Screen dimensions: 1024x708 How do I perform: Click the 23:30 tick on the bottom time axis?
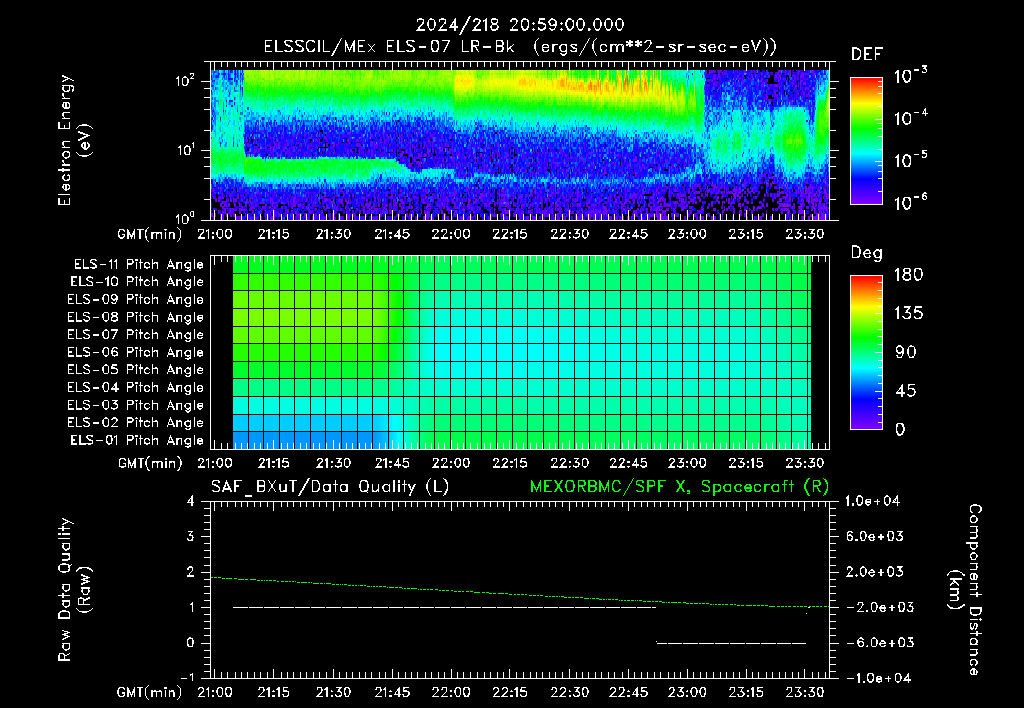pos(804,692)
